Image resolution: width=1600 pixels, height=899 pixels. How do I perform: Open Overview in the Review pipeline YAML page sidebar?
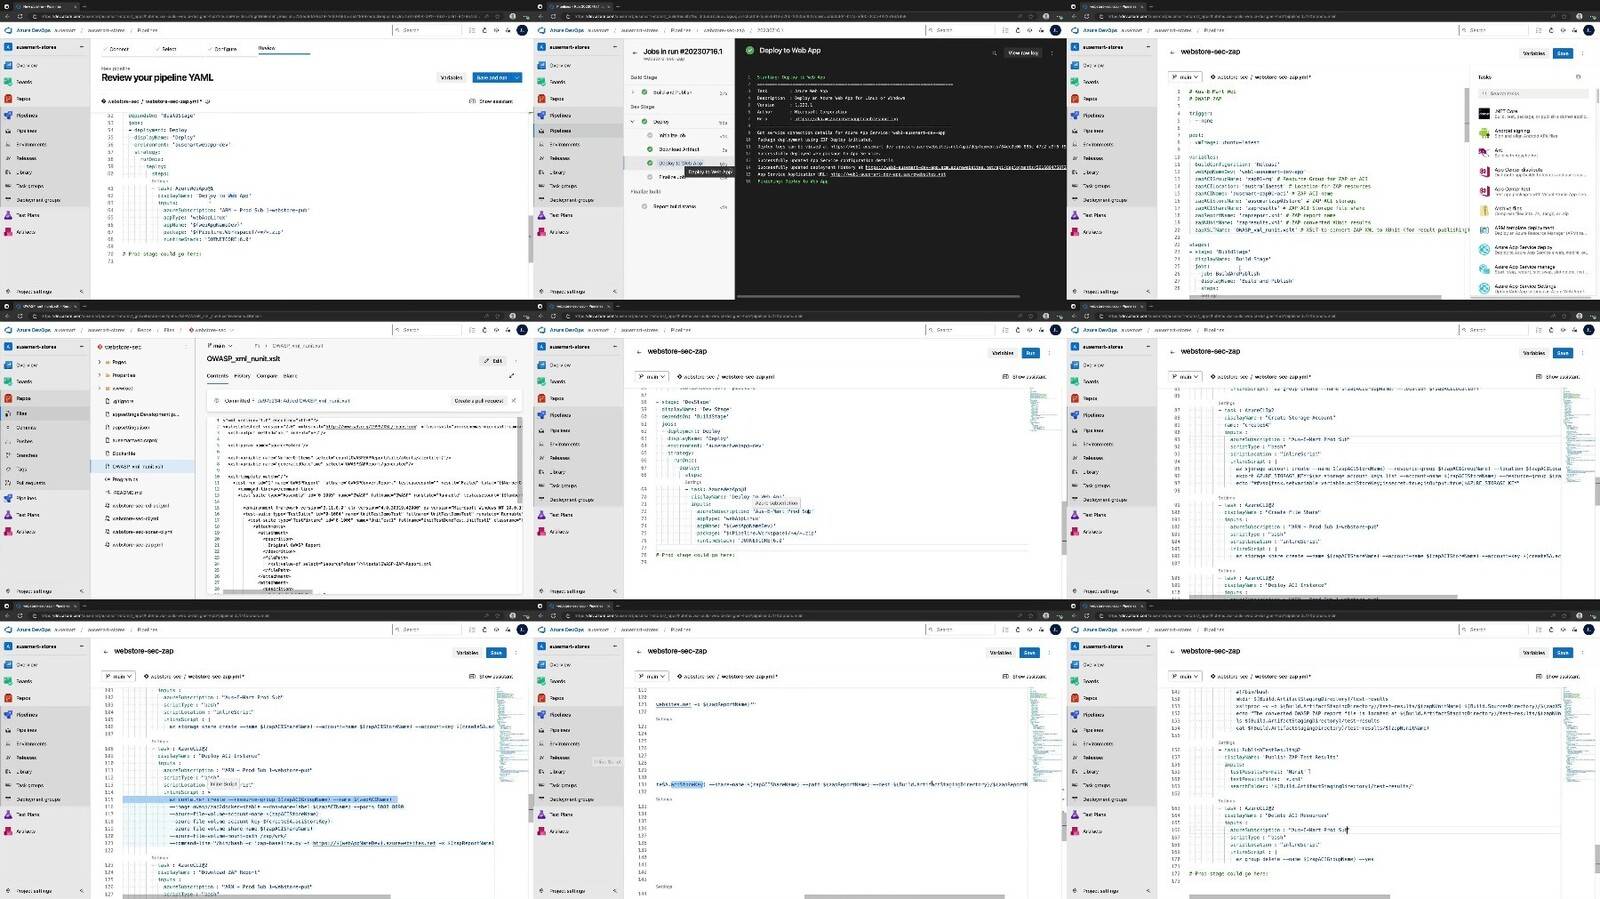(x=26, y=66)
